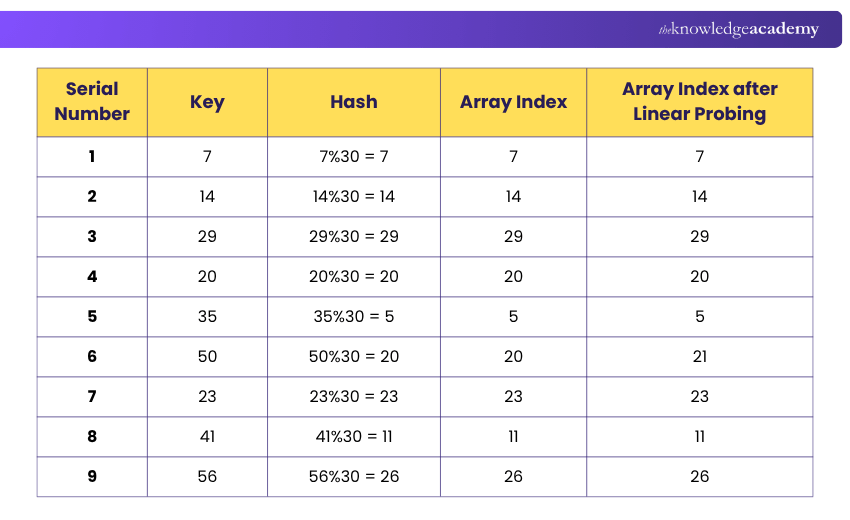850x520 pixels.
Task: Select Array Index cell for key 29
Action: tap(513, 236)
